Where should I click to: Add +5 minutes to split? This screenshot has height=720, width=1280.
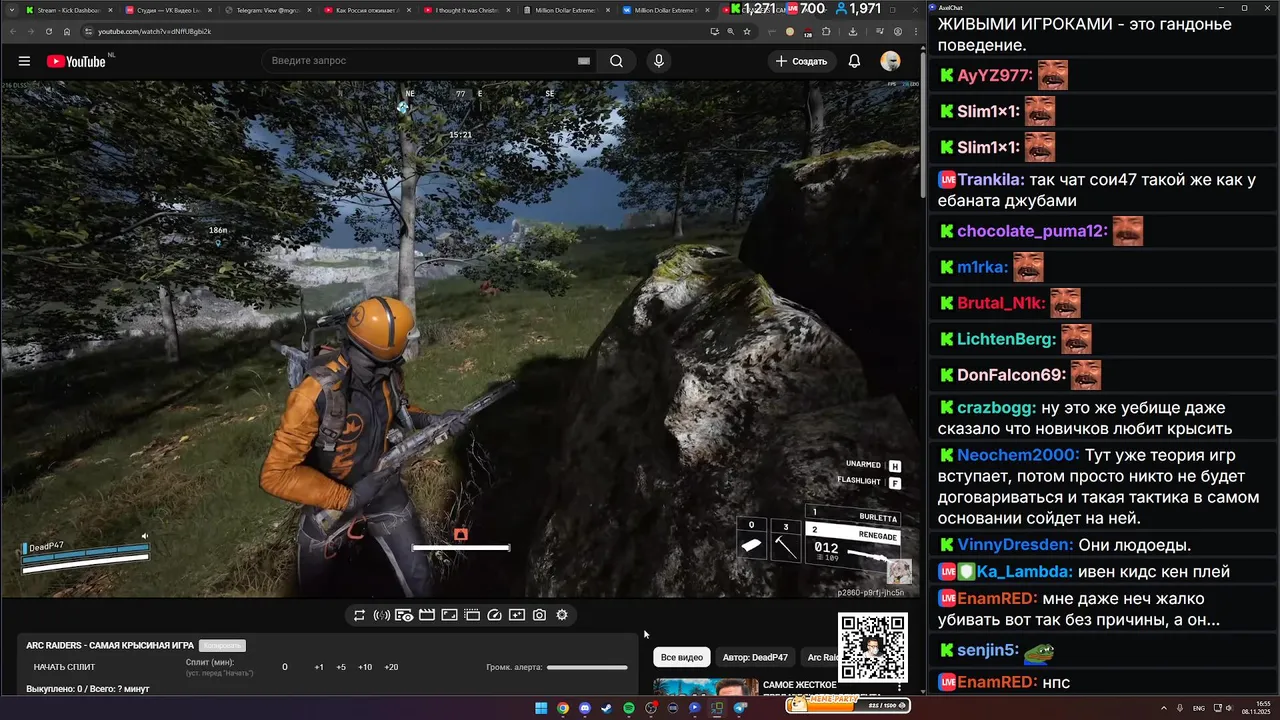pos(341,667)
